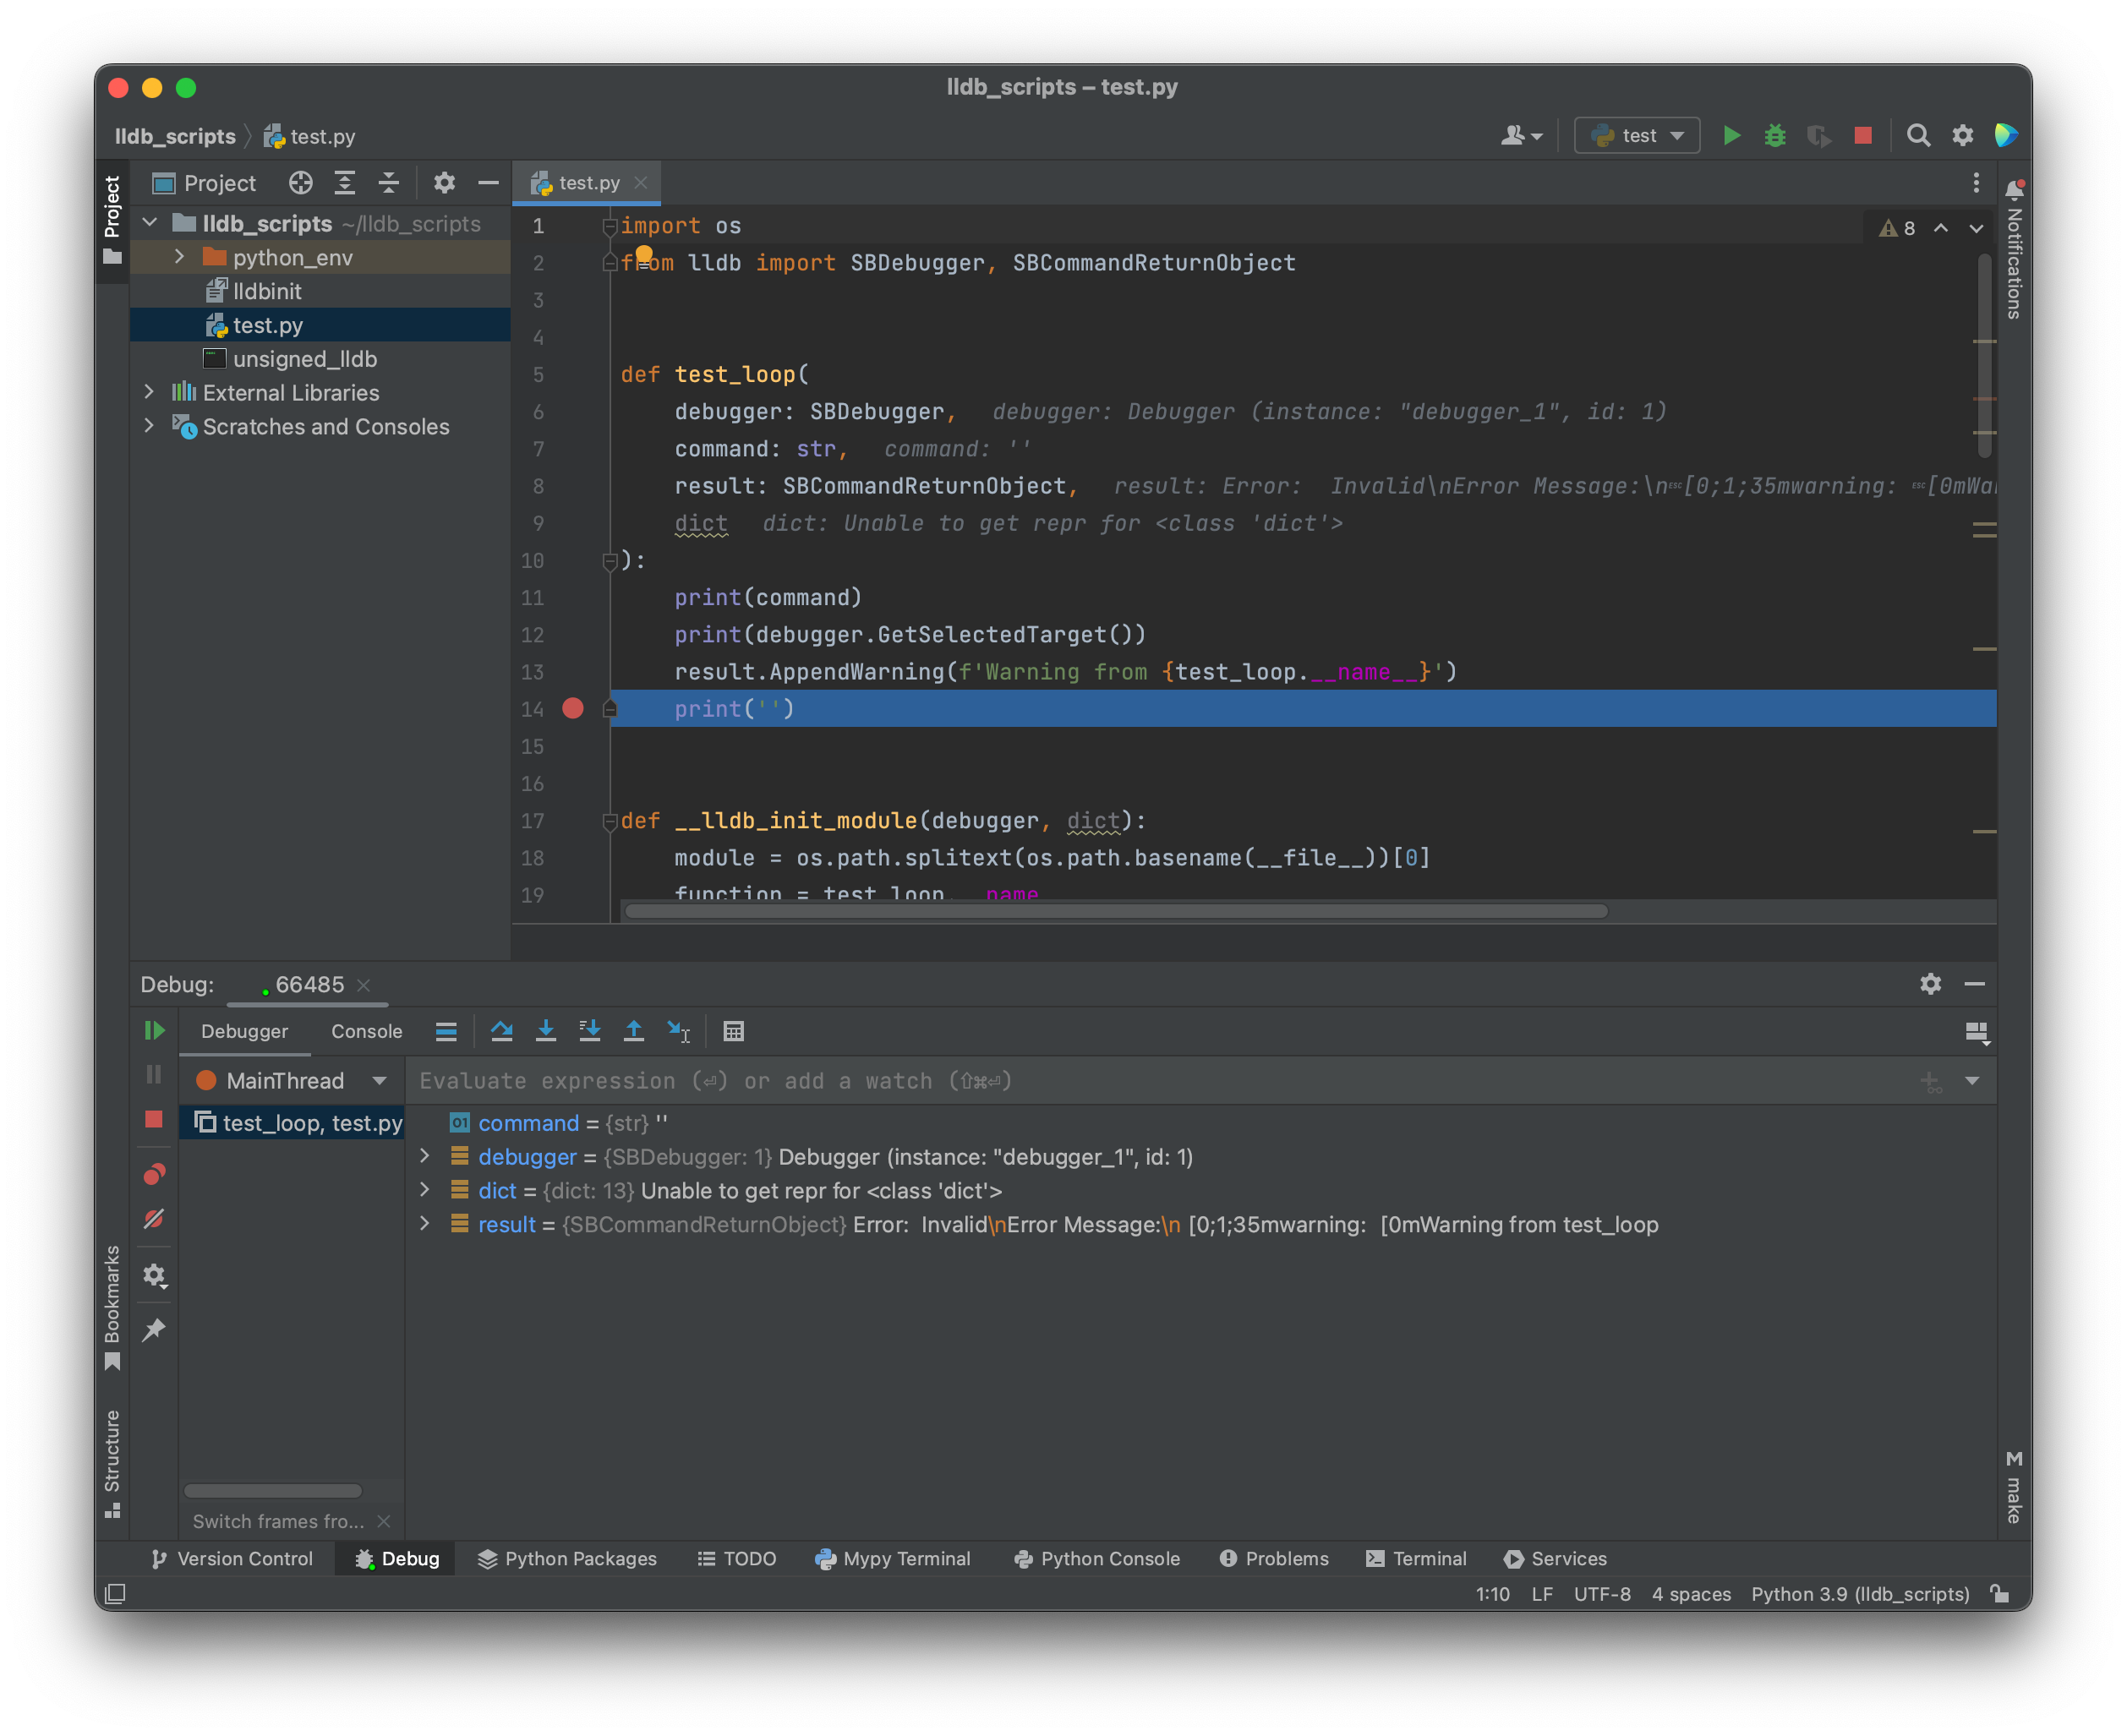Start a new debug session via bug icon
This screenshot has width=2127, height=1736.
pyautogui.click(x=1775, y=135)
